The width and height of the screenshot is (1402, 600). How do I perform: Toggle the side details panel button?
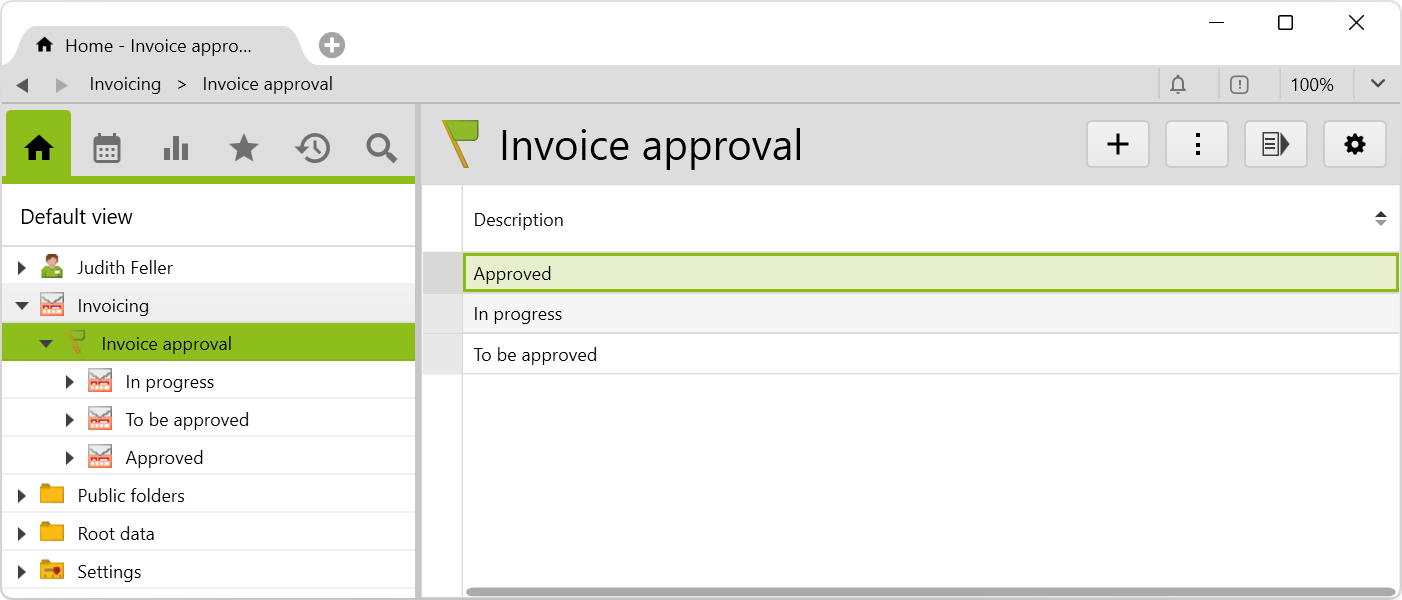[1275, 145]
